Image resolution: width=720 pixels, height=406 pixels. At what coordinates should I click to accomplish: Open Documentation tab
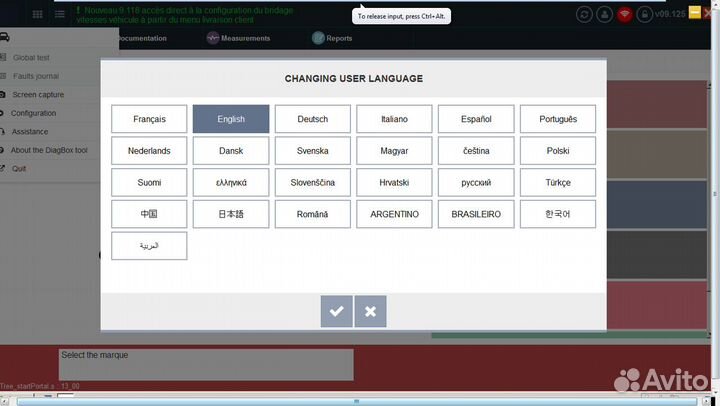(x=142, y=38)
